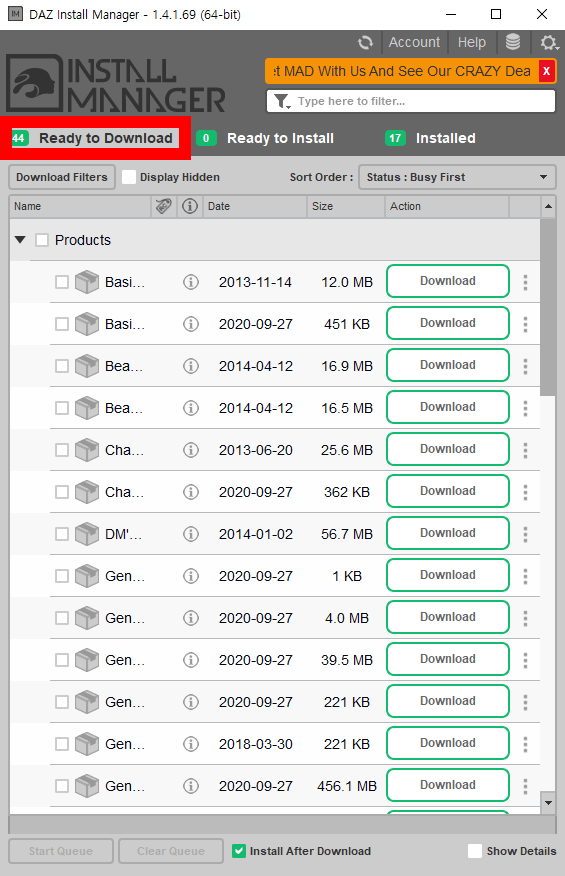Show info for the 25.6 MB Cha… product
The height and width of the screenshot is (876, 565).
click(191, 450)
